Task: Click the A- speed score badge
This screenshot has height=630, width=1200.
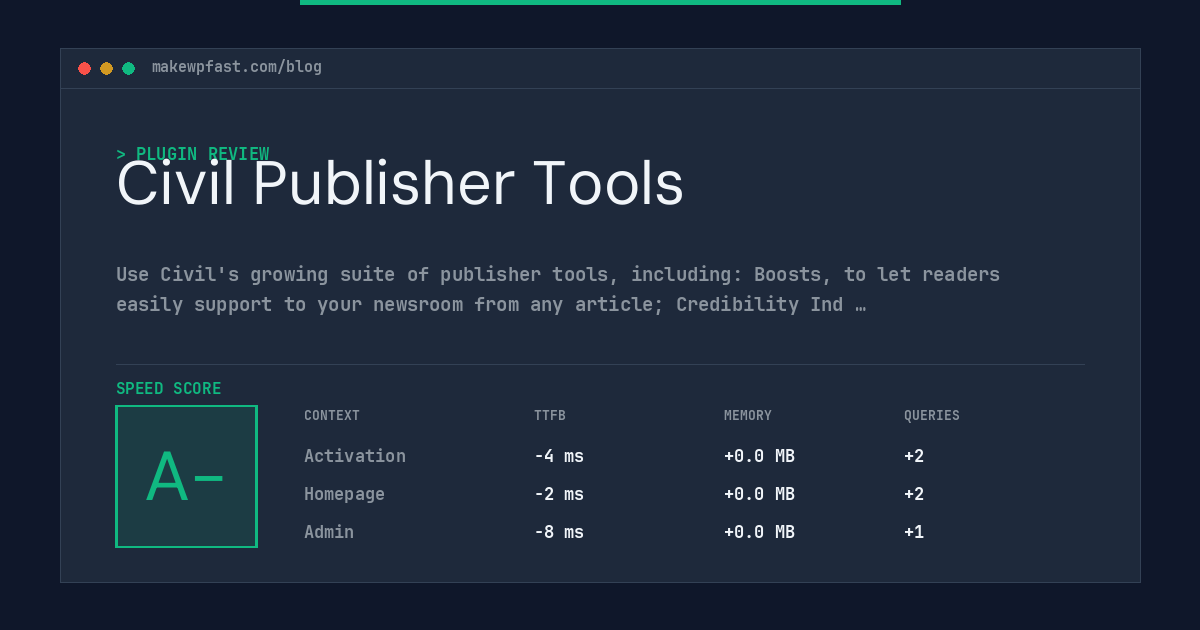Action: tap(186, 476)
